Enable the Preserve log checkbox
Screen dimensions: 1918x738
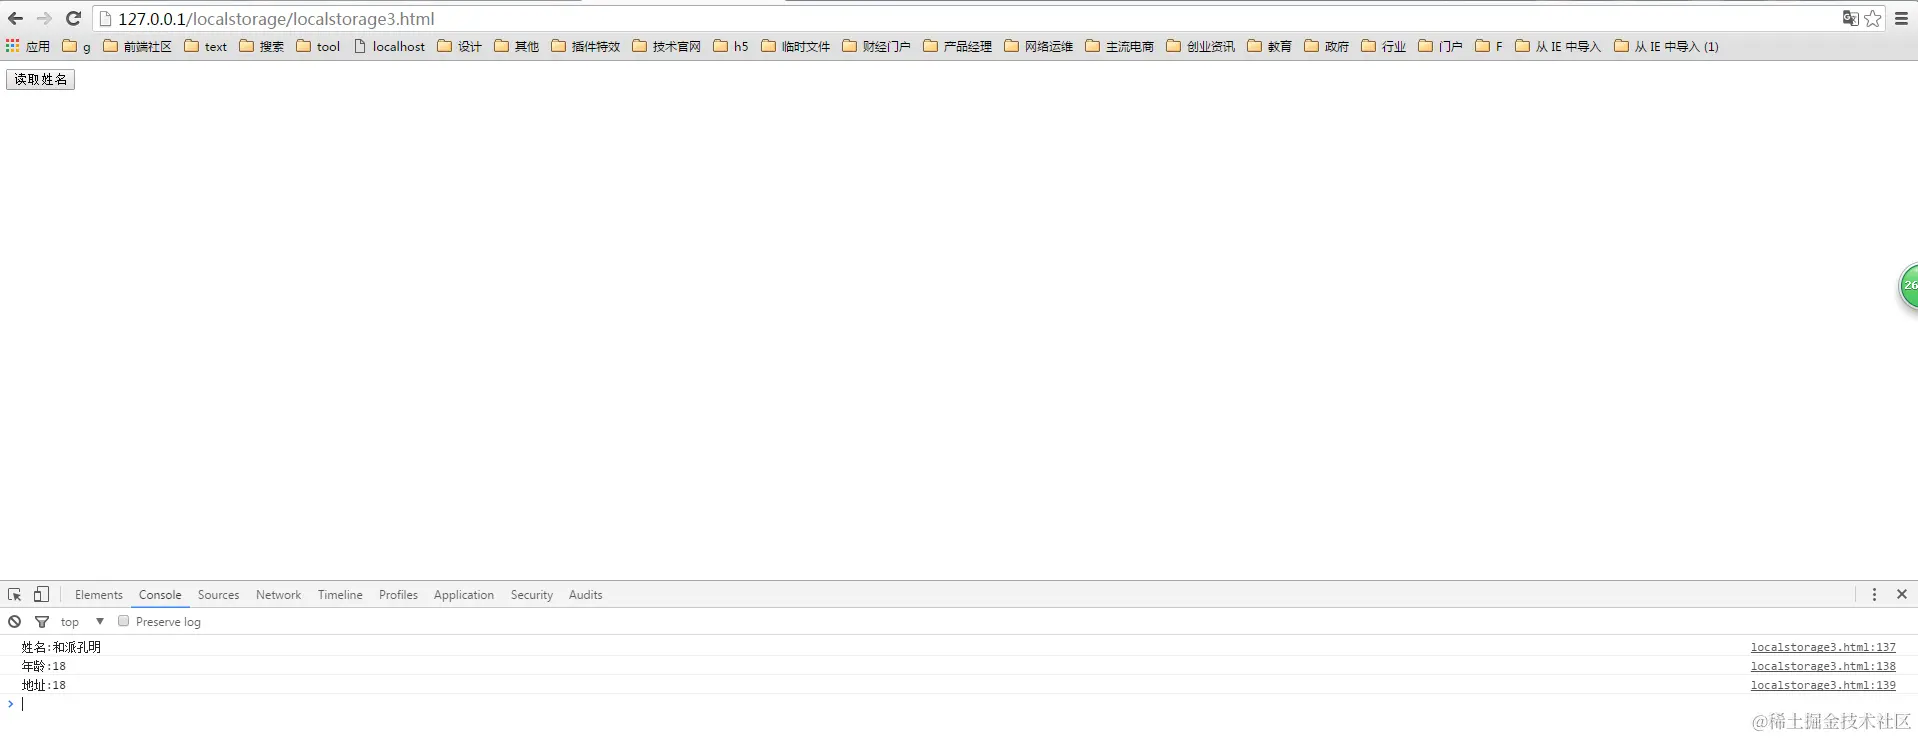point(124,621)
